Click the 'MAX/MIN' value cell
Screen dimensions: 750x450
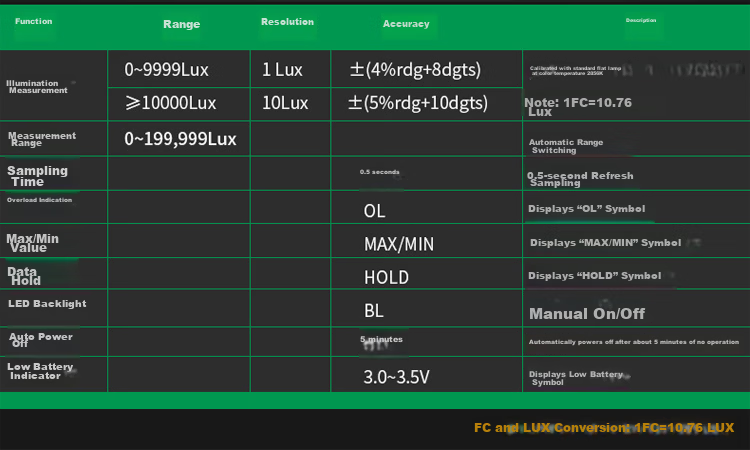399,244
